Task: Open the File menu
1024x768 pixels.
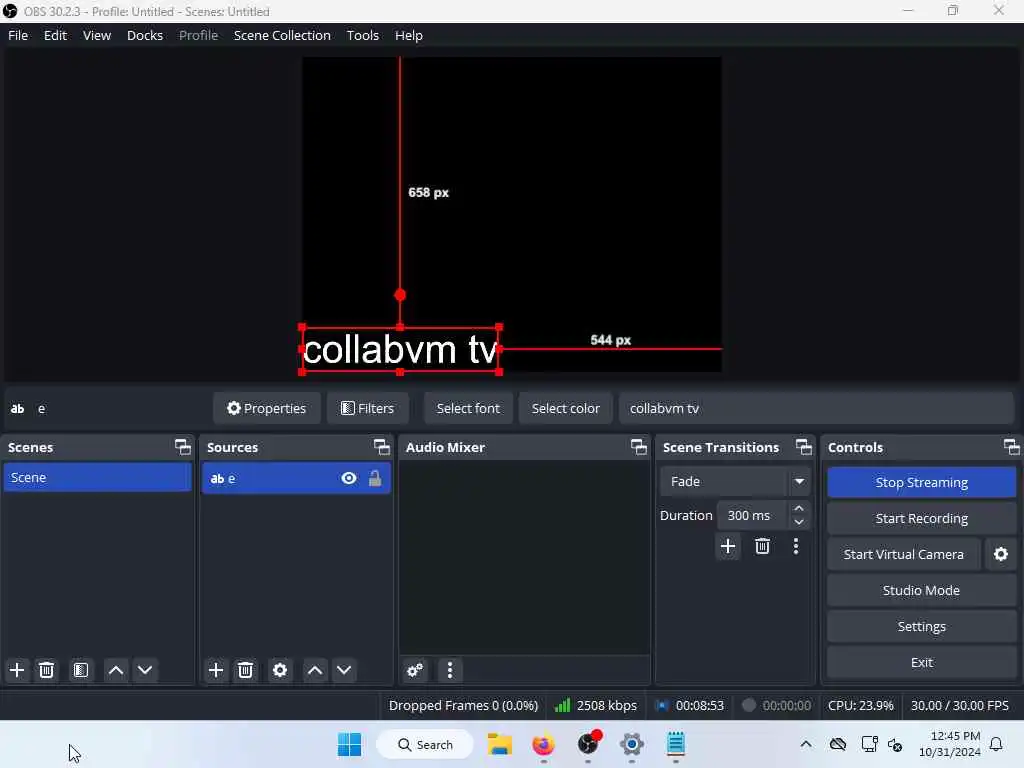Action: click(18, 35)
